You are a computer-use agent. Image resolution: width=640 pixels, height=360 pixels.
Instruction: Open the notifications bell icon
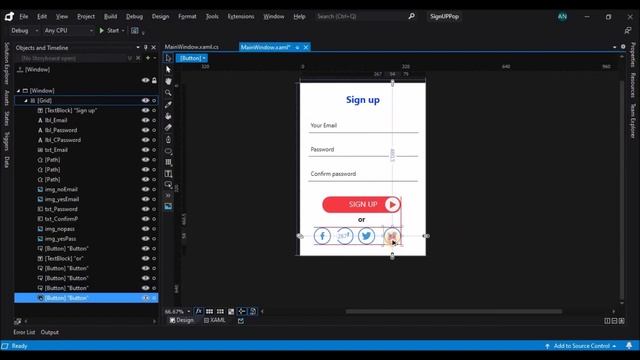coord(629,346)
